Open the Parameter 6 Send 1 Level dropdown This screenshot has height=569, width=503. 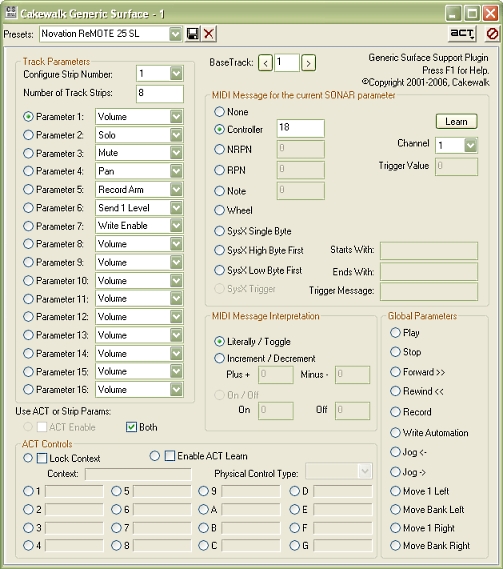point(176,208)
